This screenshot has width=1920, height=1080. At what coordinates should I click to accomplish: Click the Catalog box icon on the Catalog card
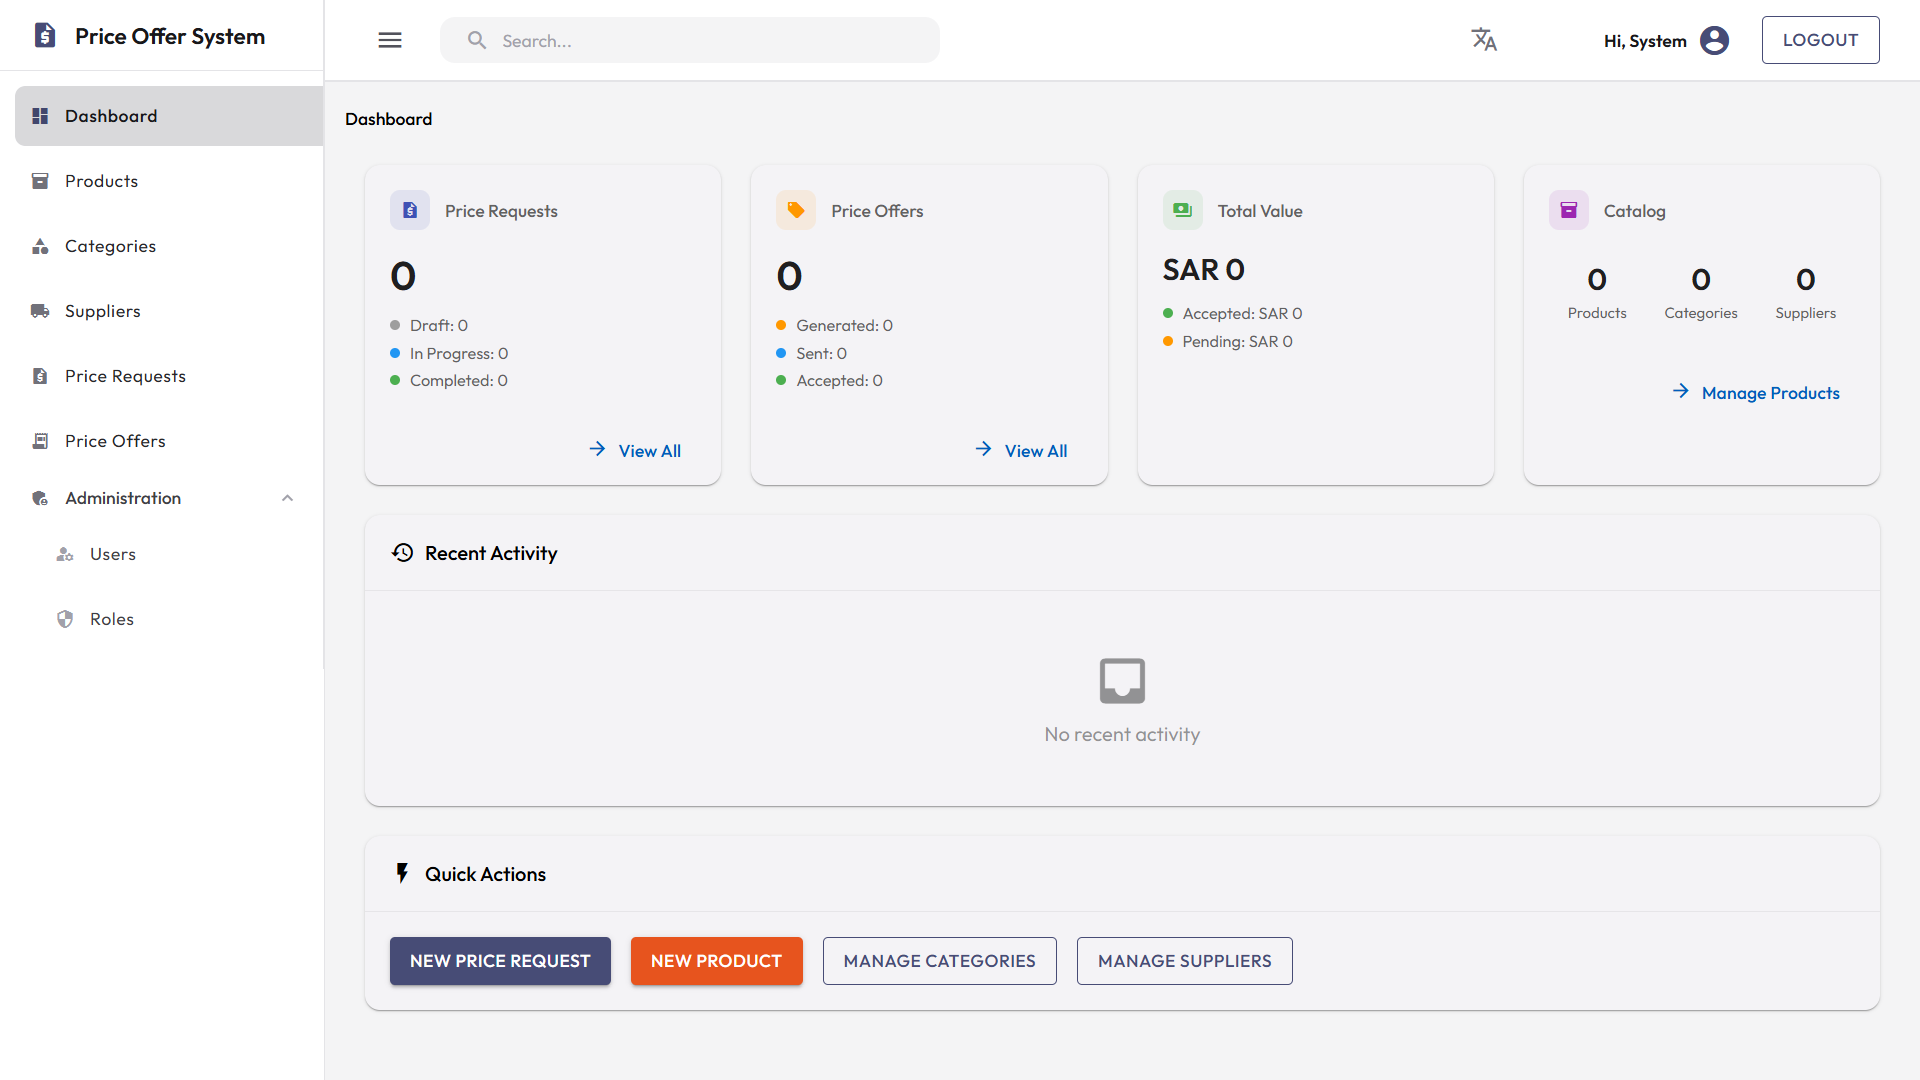1569,209
